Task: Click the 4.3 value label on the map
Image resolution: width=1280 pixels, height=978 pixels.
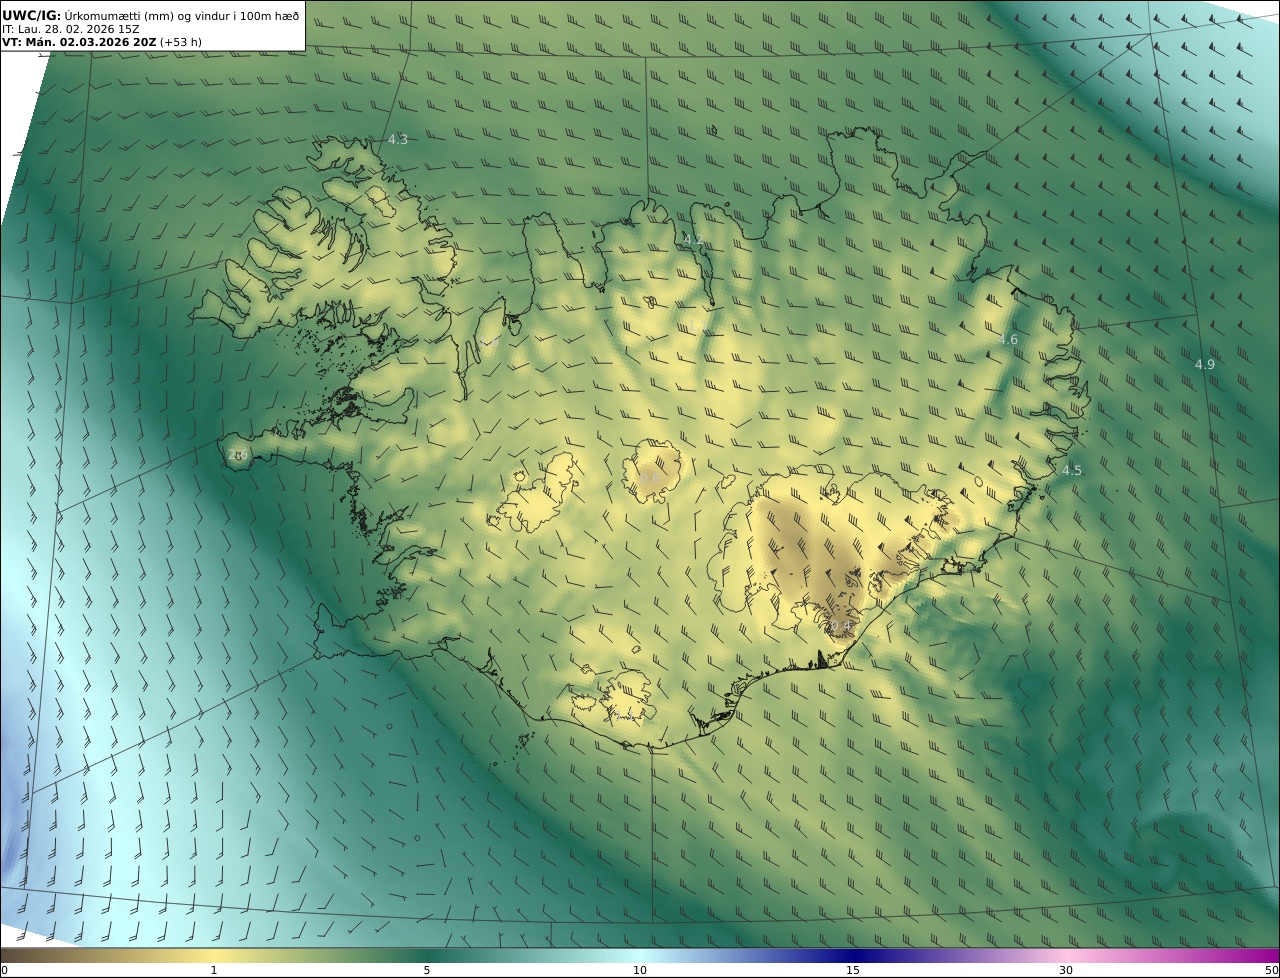Action: 398,139
